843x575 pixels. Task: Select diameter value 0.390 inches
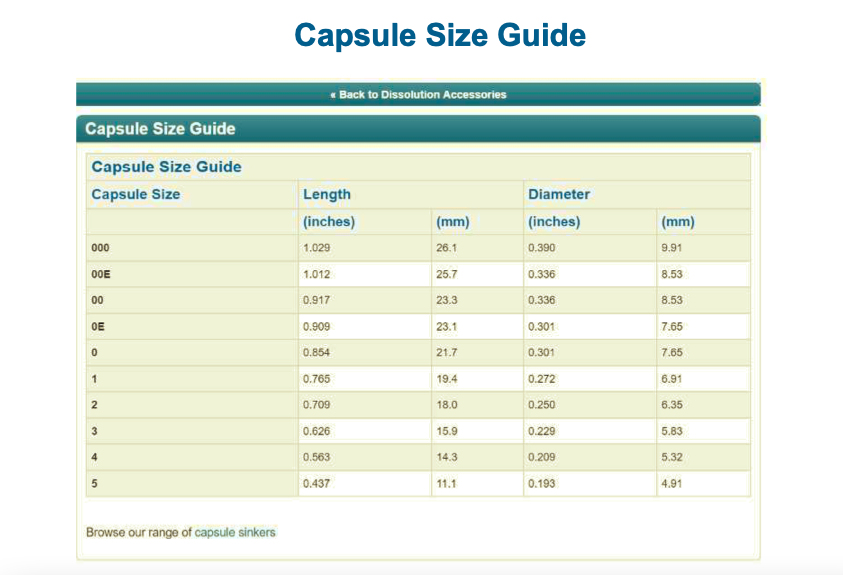click(541, 248)
